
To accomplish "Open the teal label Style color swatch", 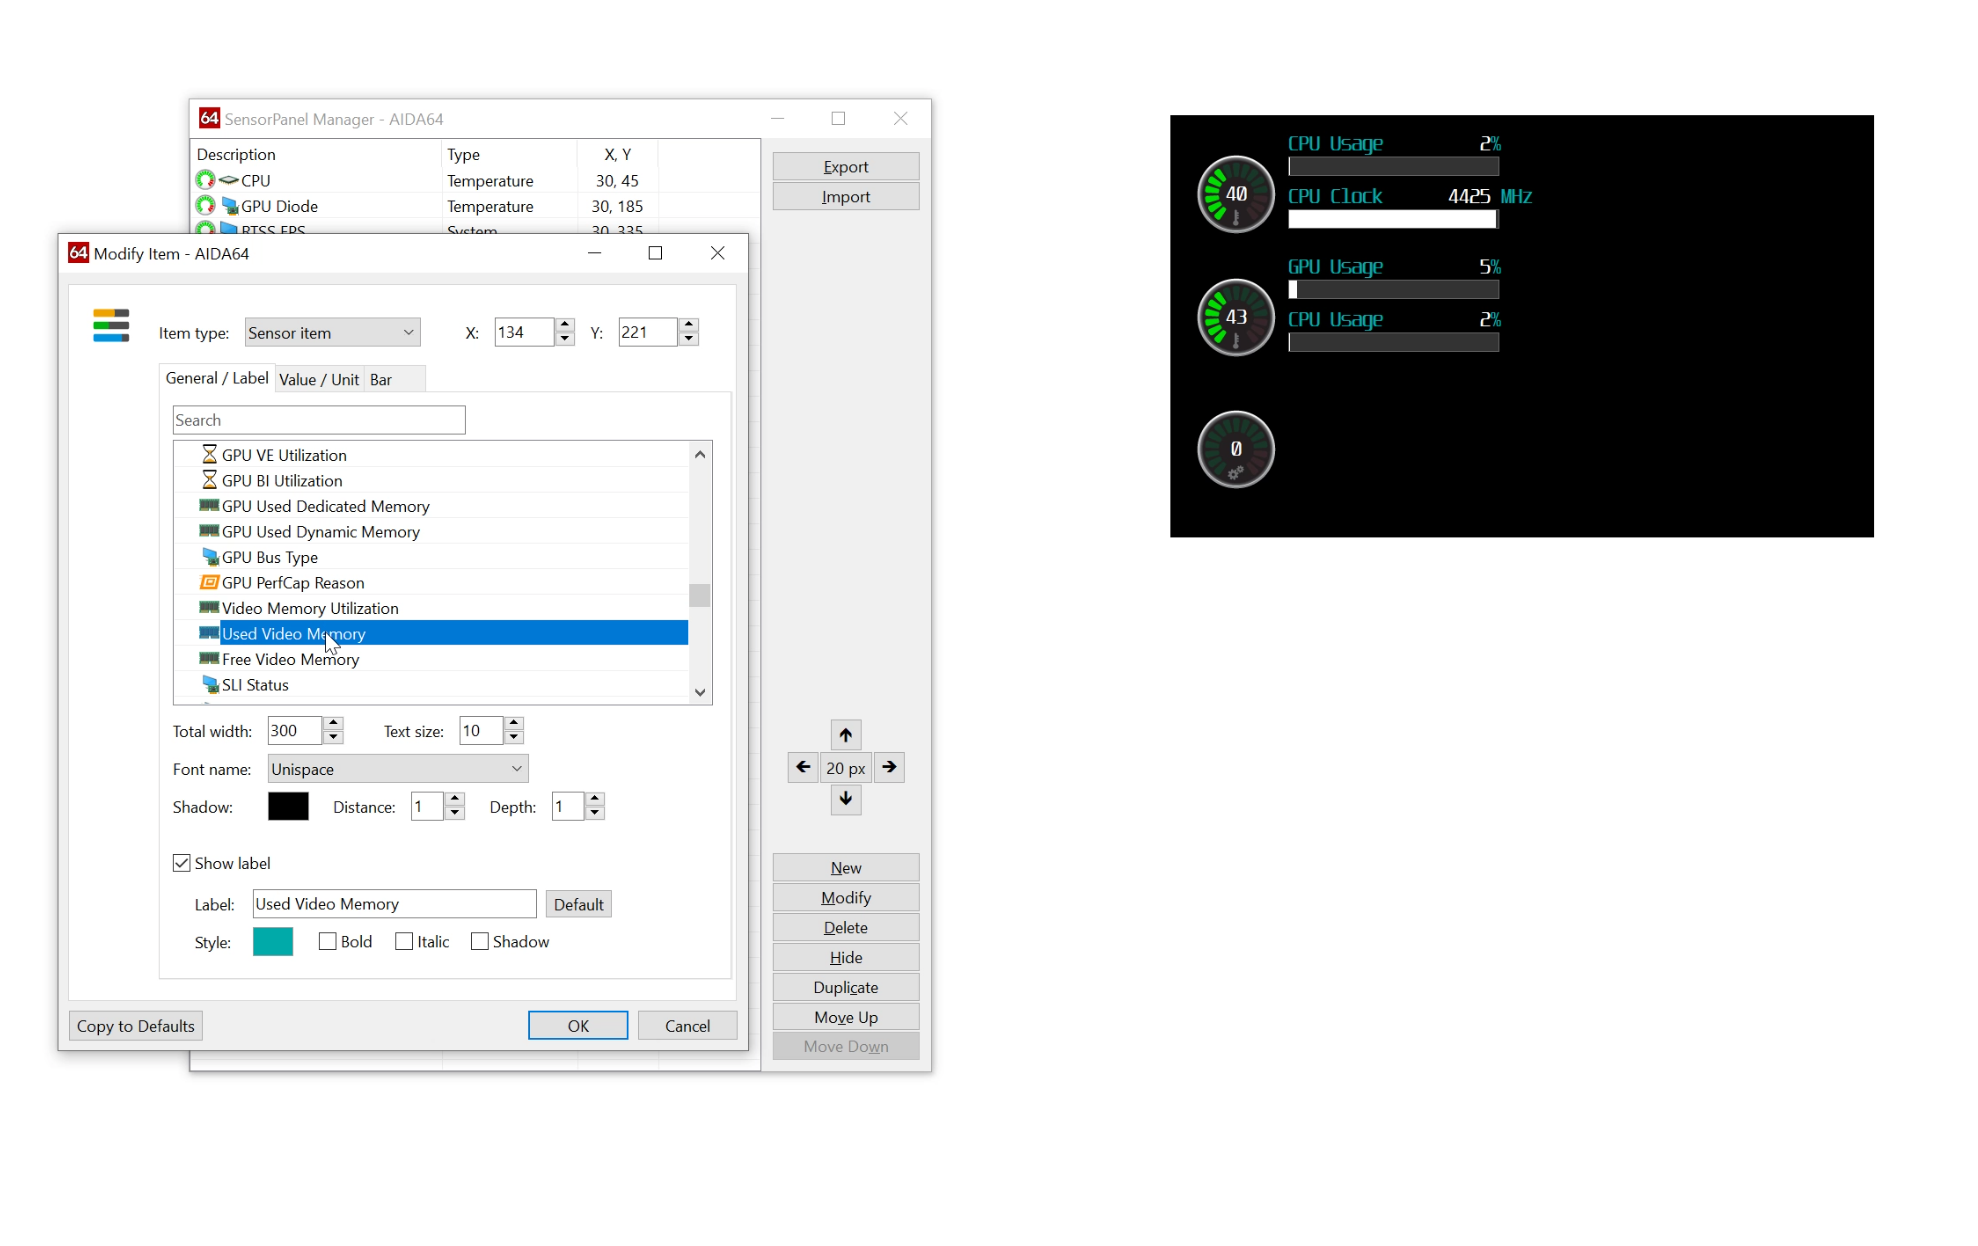I will coord(273,942).
